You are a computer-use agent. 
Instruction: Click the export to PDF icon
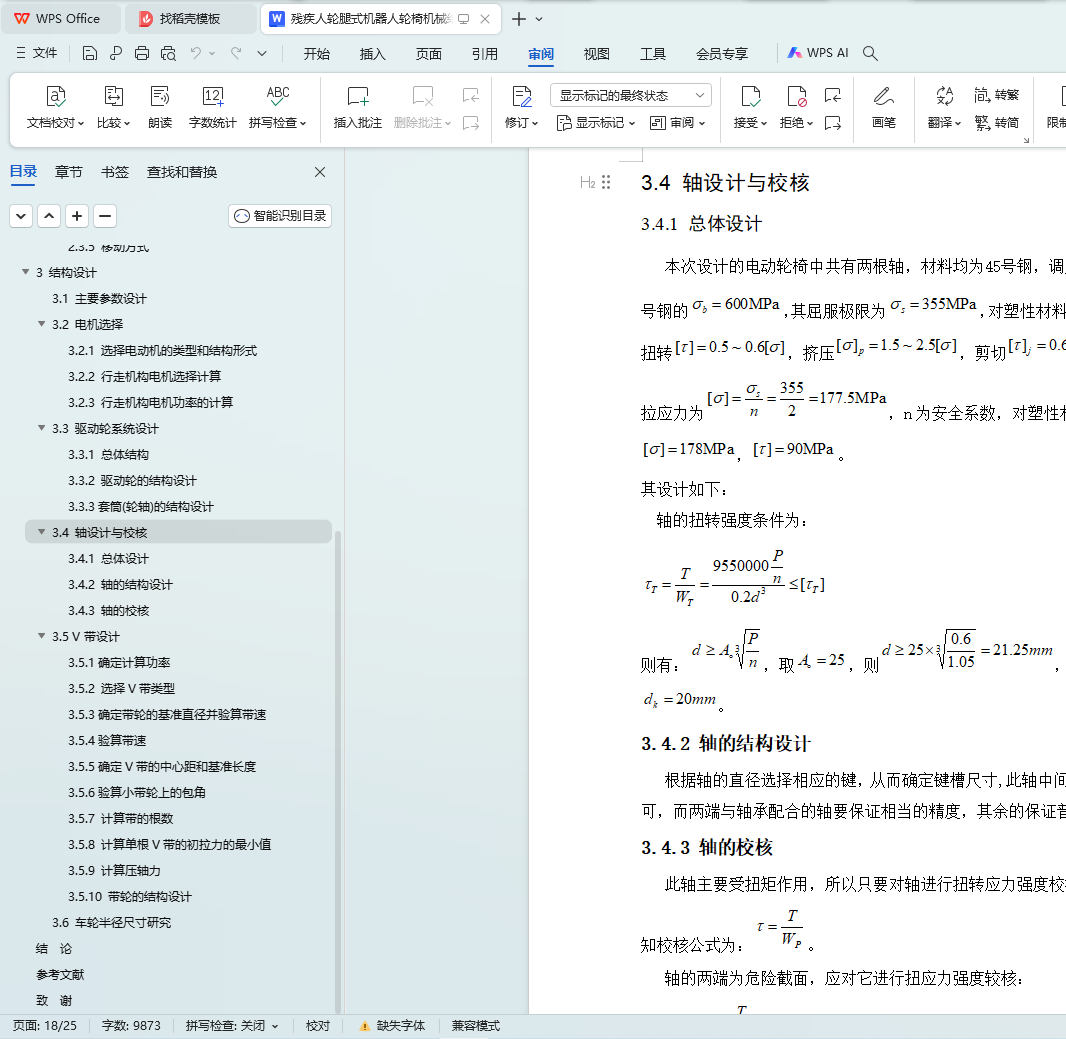(x=116, y=53)
